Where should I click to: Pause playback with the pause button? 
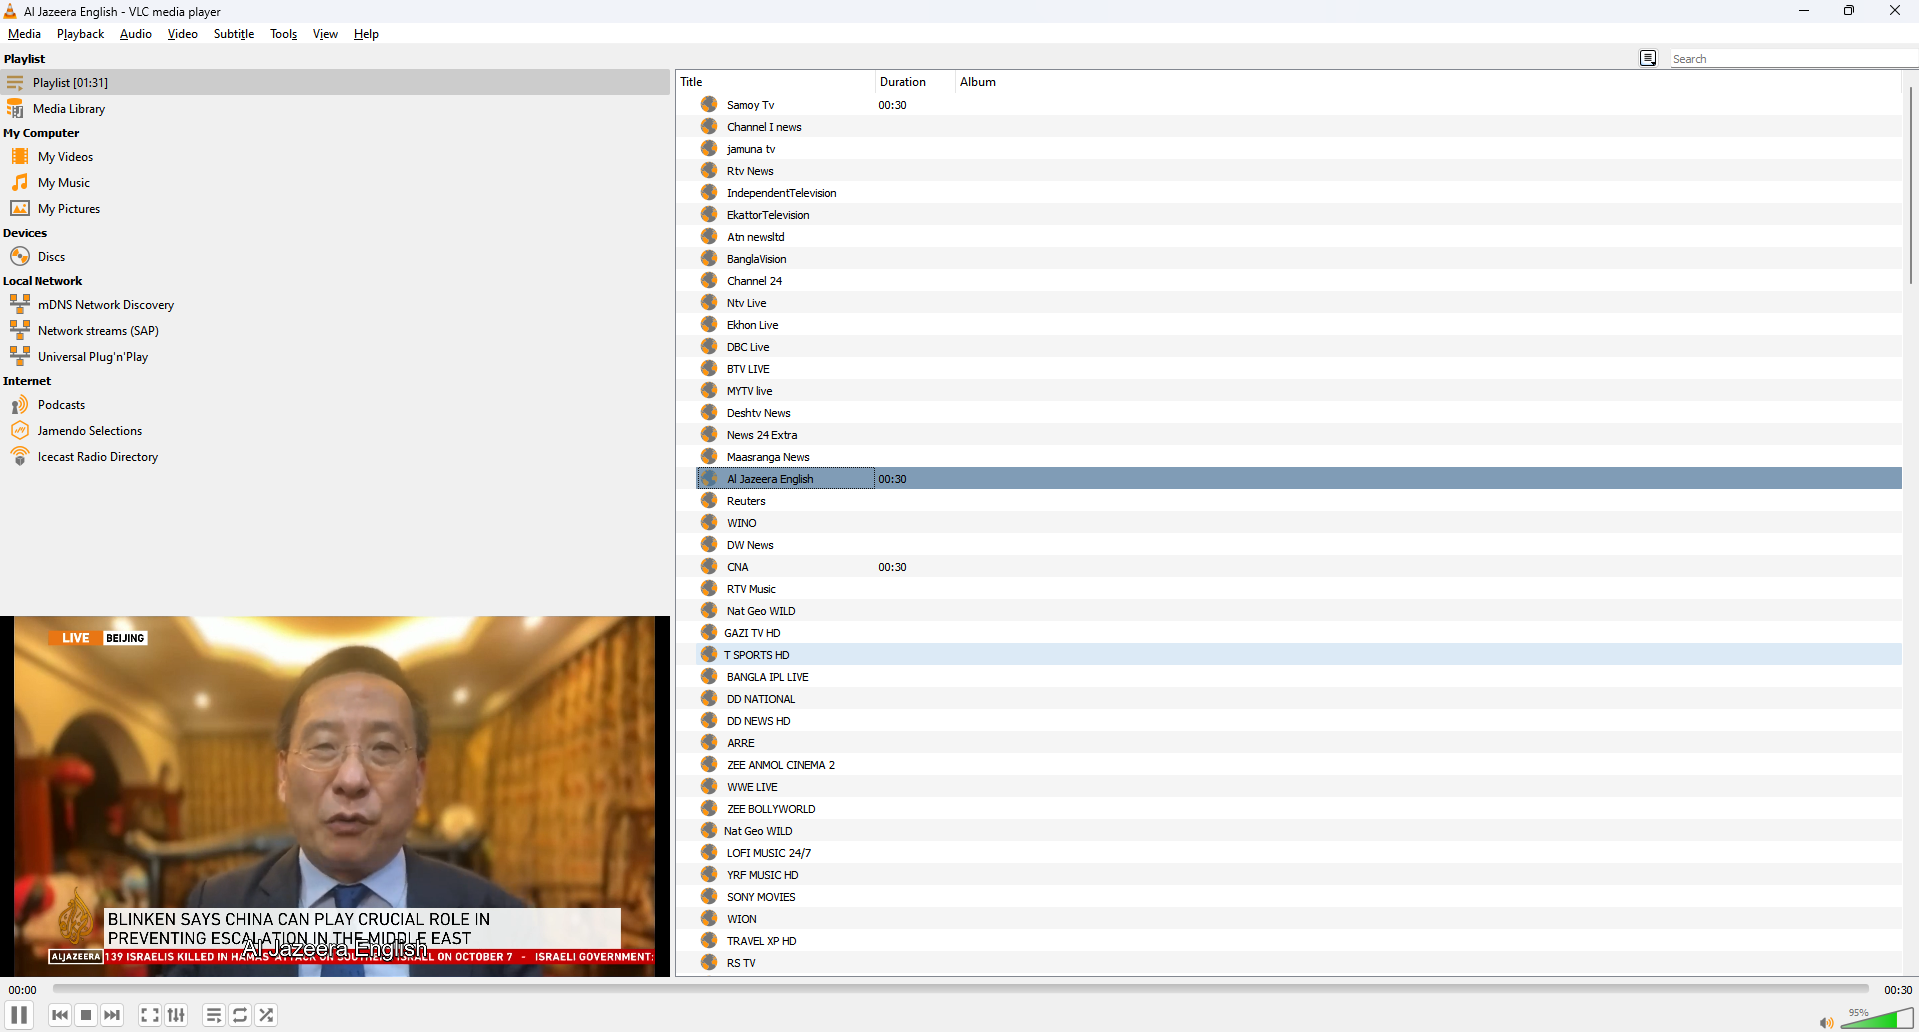19,1015
